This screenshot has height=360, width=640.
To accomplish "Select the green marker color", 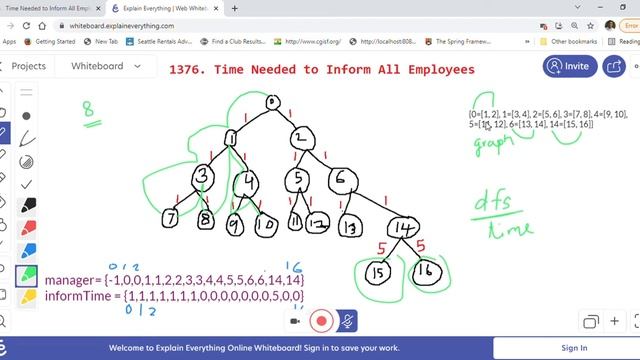I will (x=27, y=276).
